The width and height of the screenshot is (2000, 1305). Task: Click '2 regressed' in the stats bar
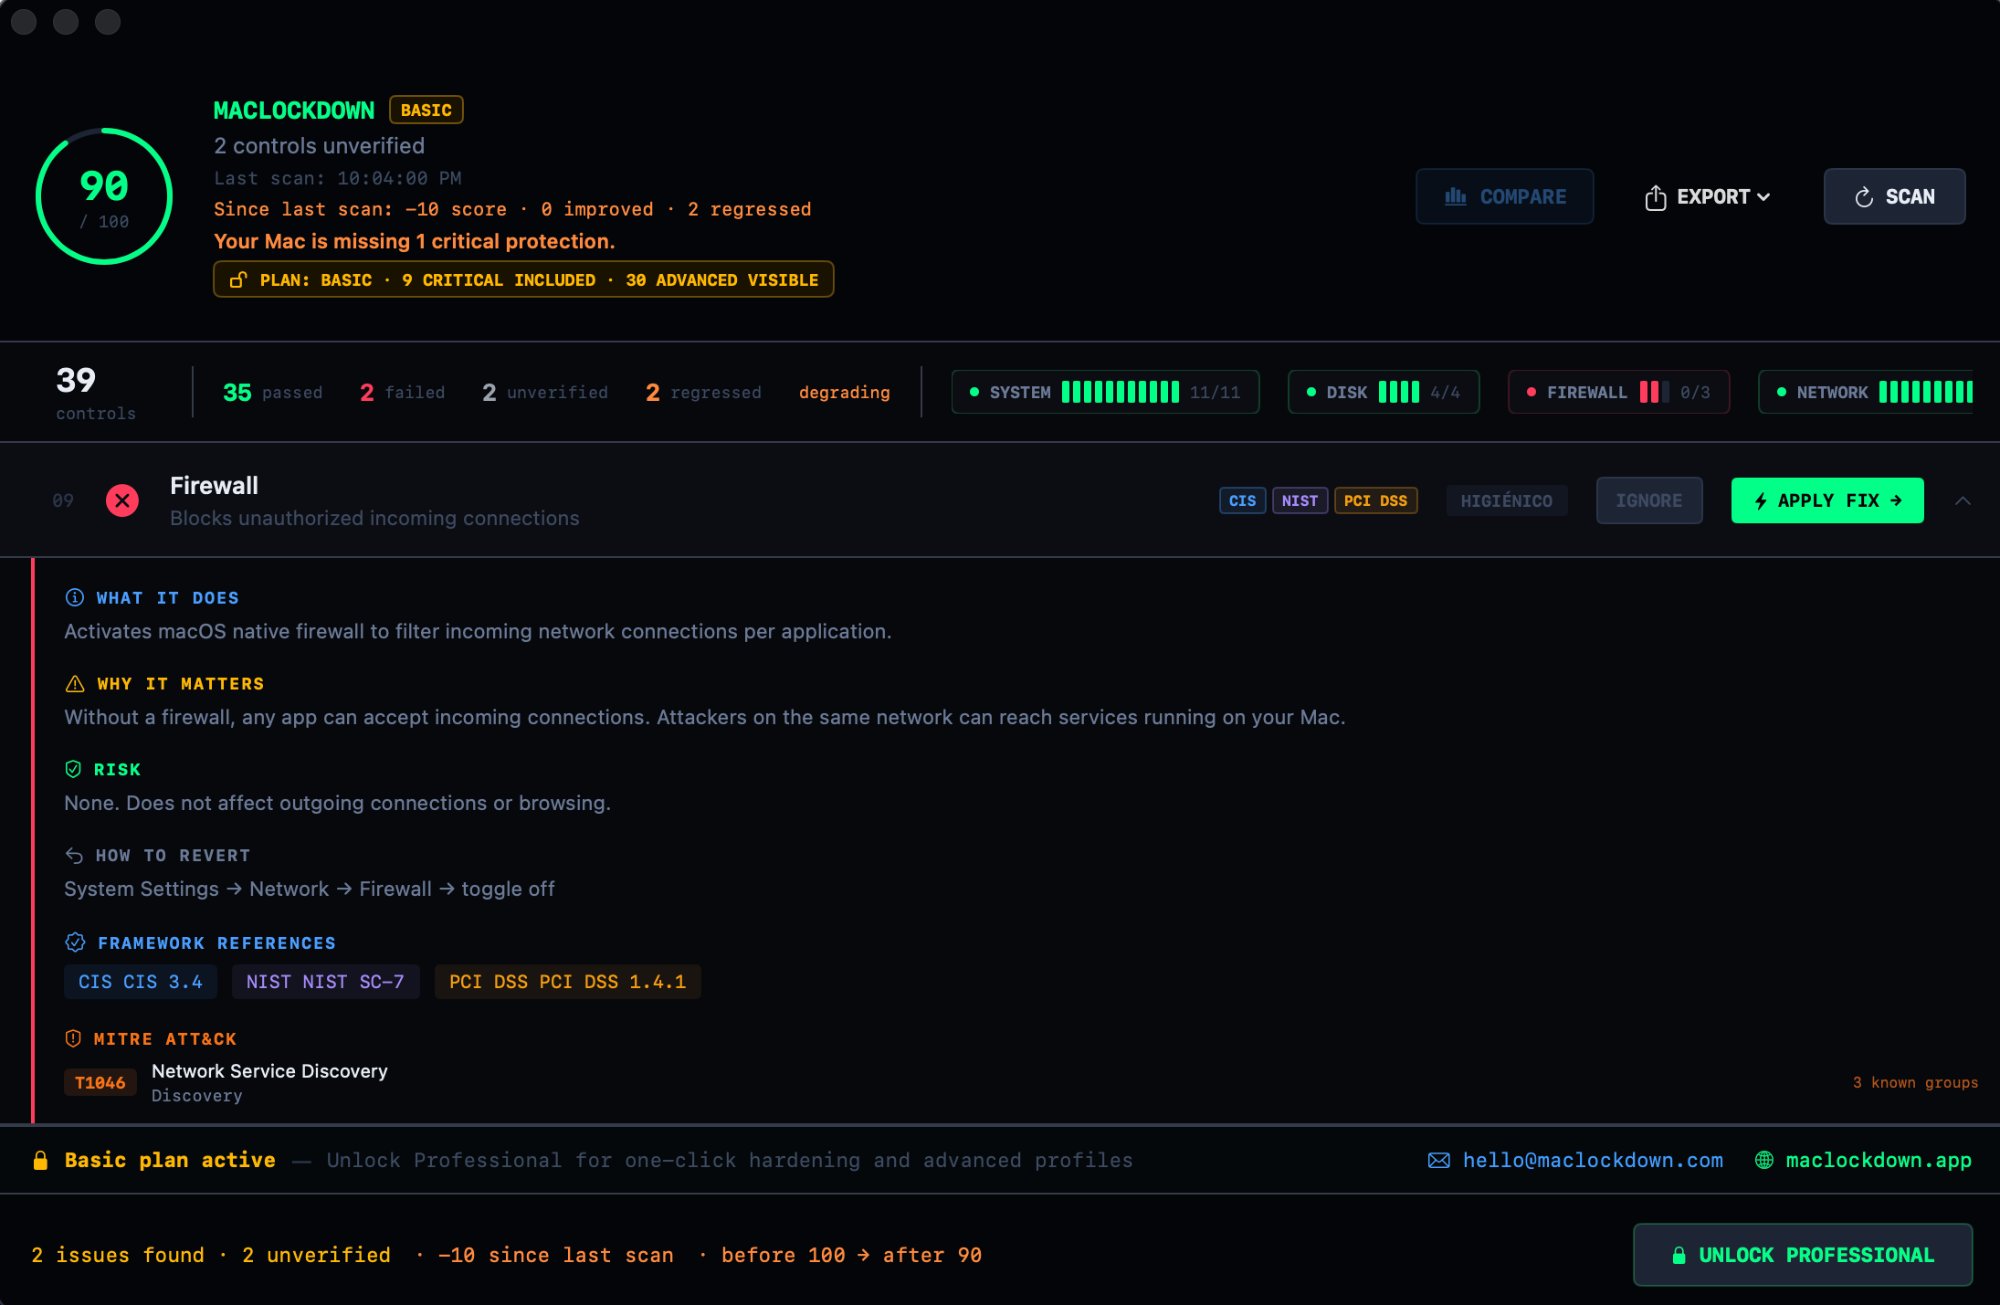(703, 392)
